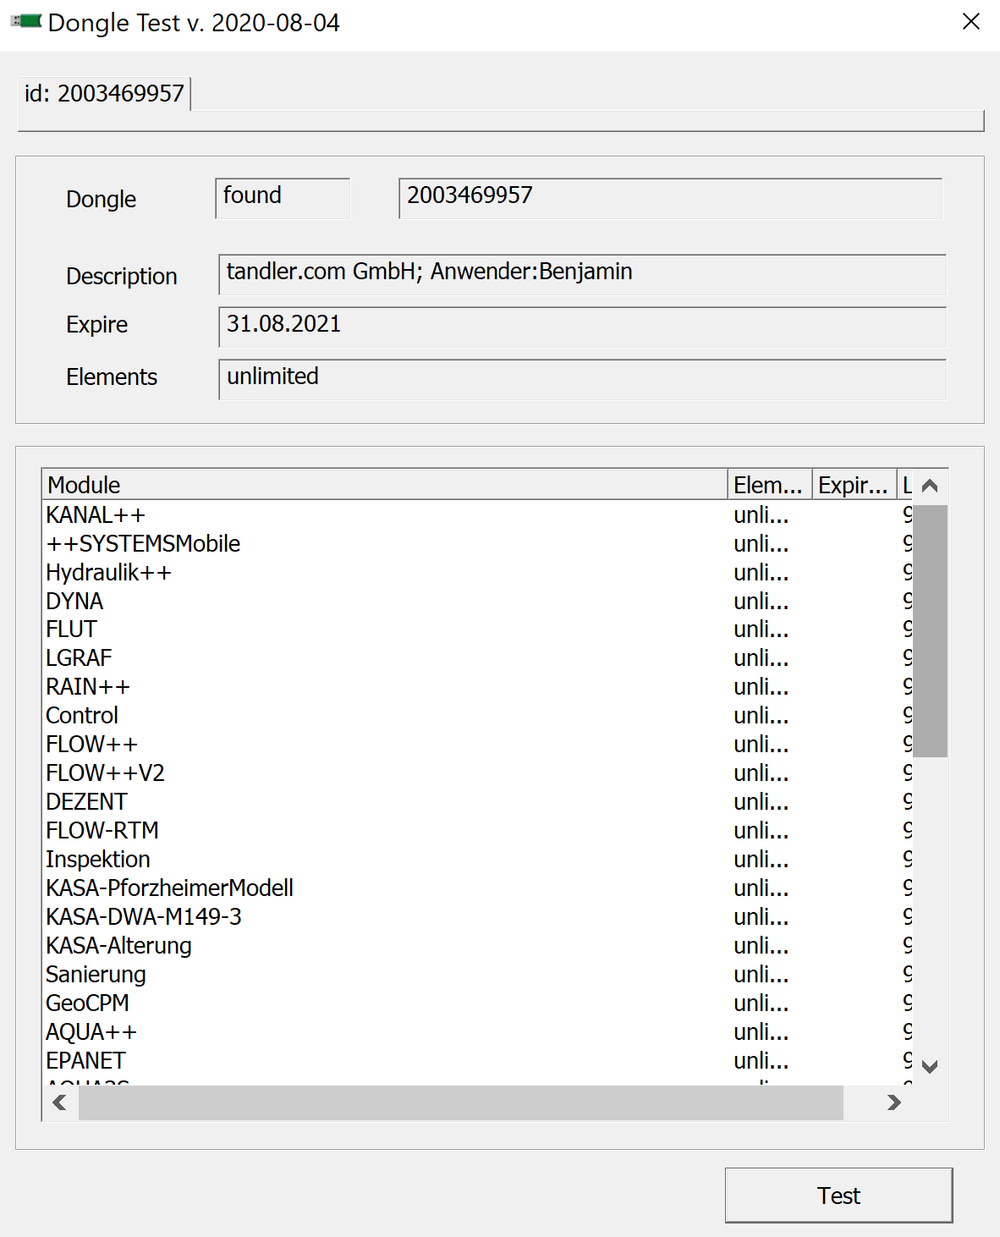1000x1237 pixels.
Task: Click the scroll down arrow of module list
Action: tap(929, 1066)
